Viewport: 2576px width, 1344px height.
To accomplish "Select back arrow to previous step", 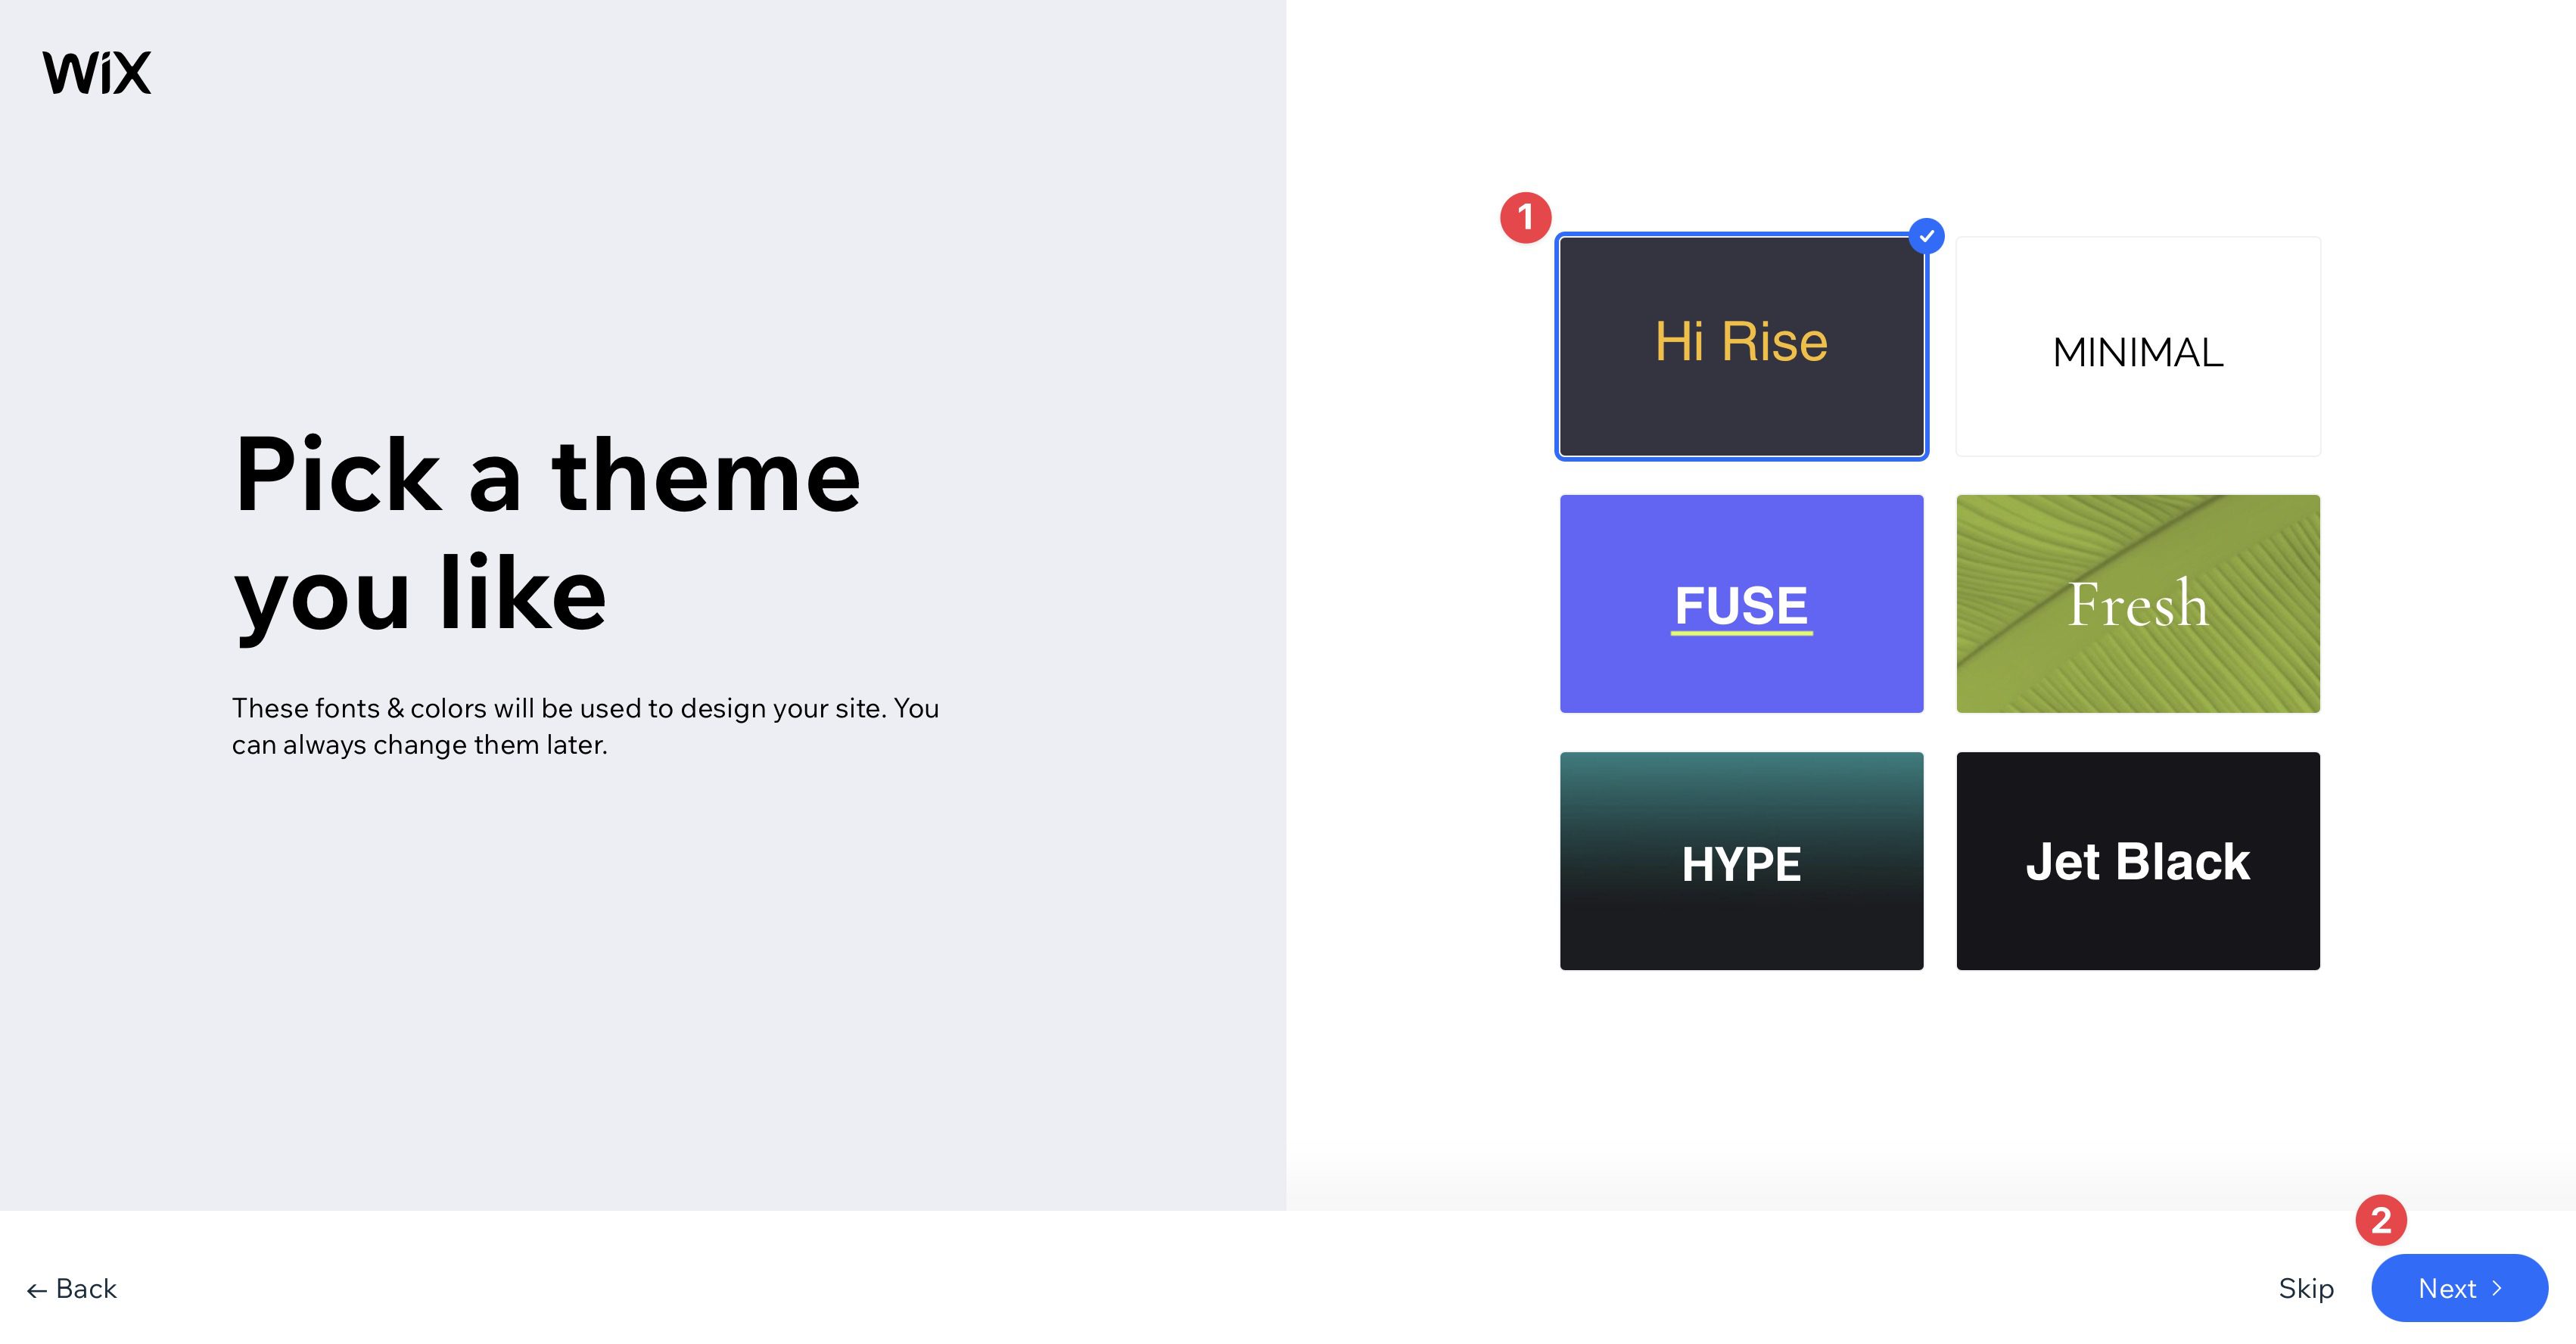I will (x=72, y=1288).
